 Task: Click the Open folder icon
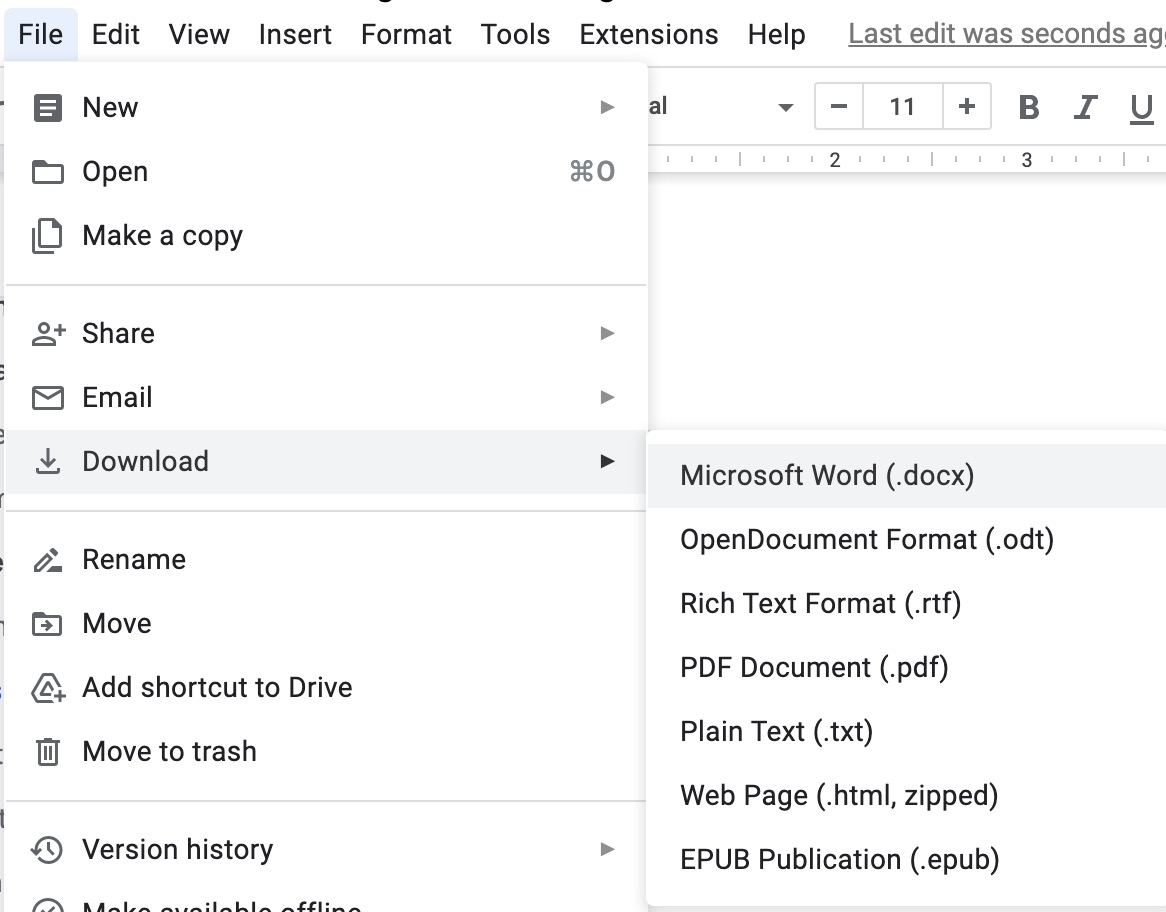tap(47, 170)
